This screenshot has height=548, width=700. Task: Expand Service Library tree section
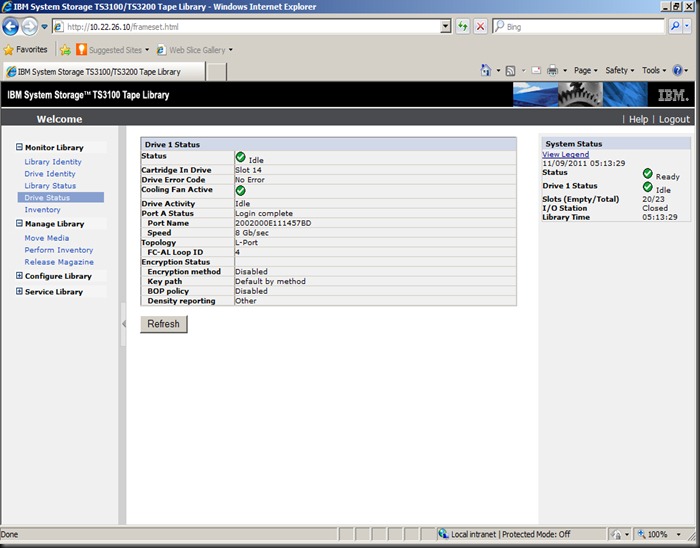[x=19, y=291]
